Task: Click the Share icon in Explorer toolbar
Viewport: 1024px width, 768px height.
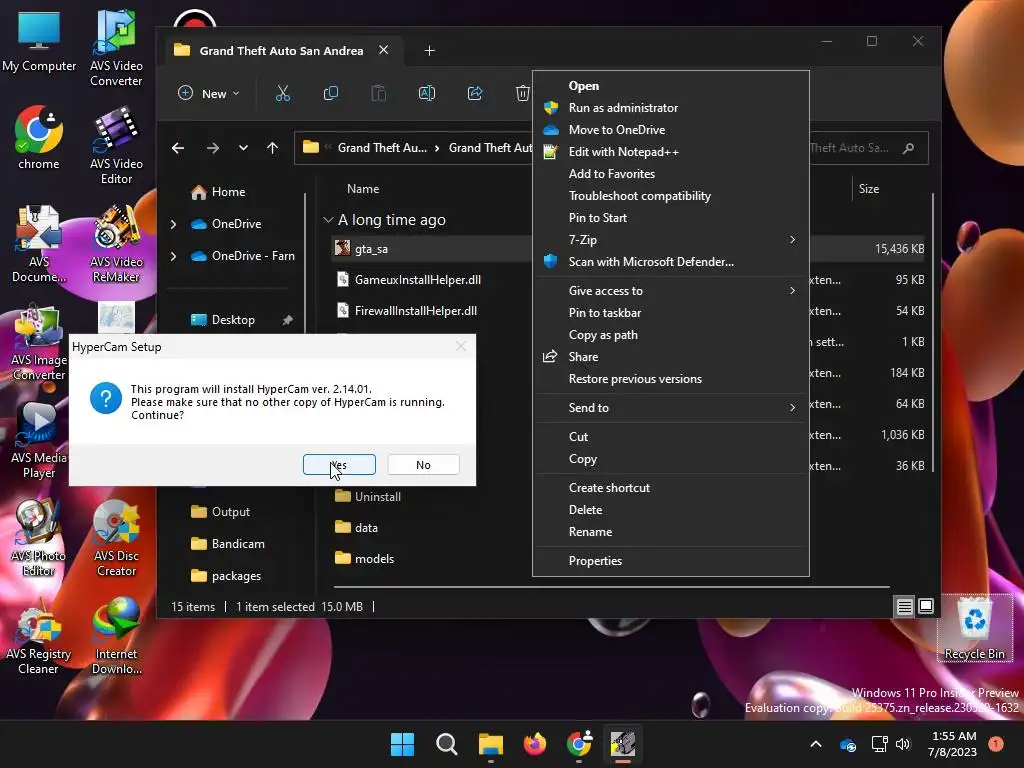Action: (x=475, y=93)
